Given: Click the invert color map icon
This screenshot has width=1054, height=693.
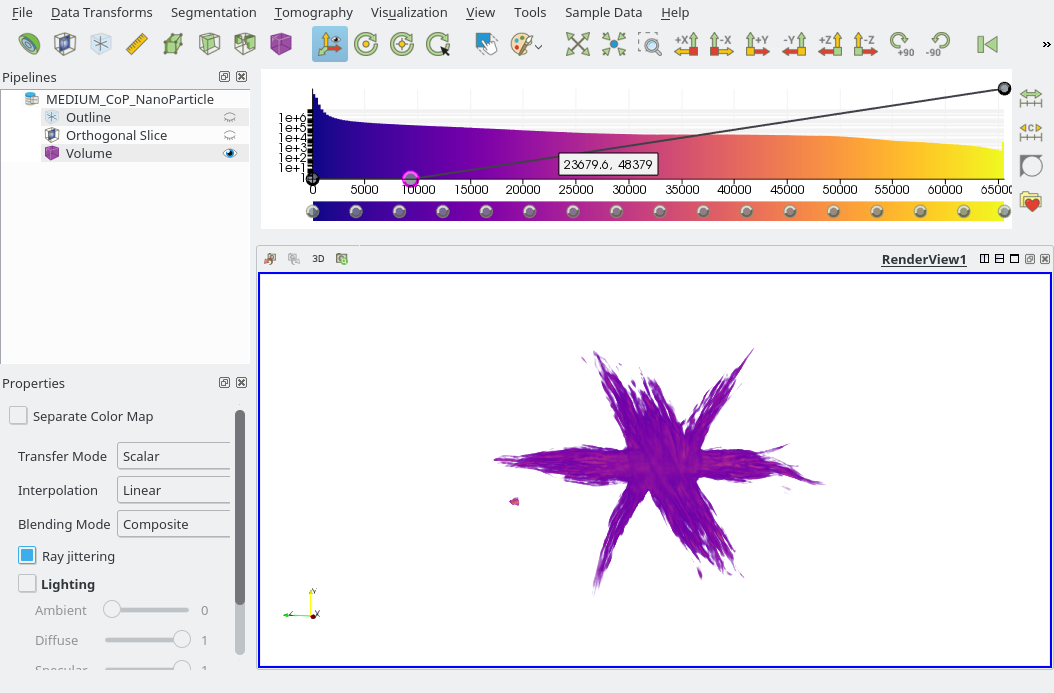Looking at the screenshot, I should (x=1030, y=166).
